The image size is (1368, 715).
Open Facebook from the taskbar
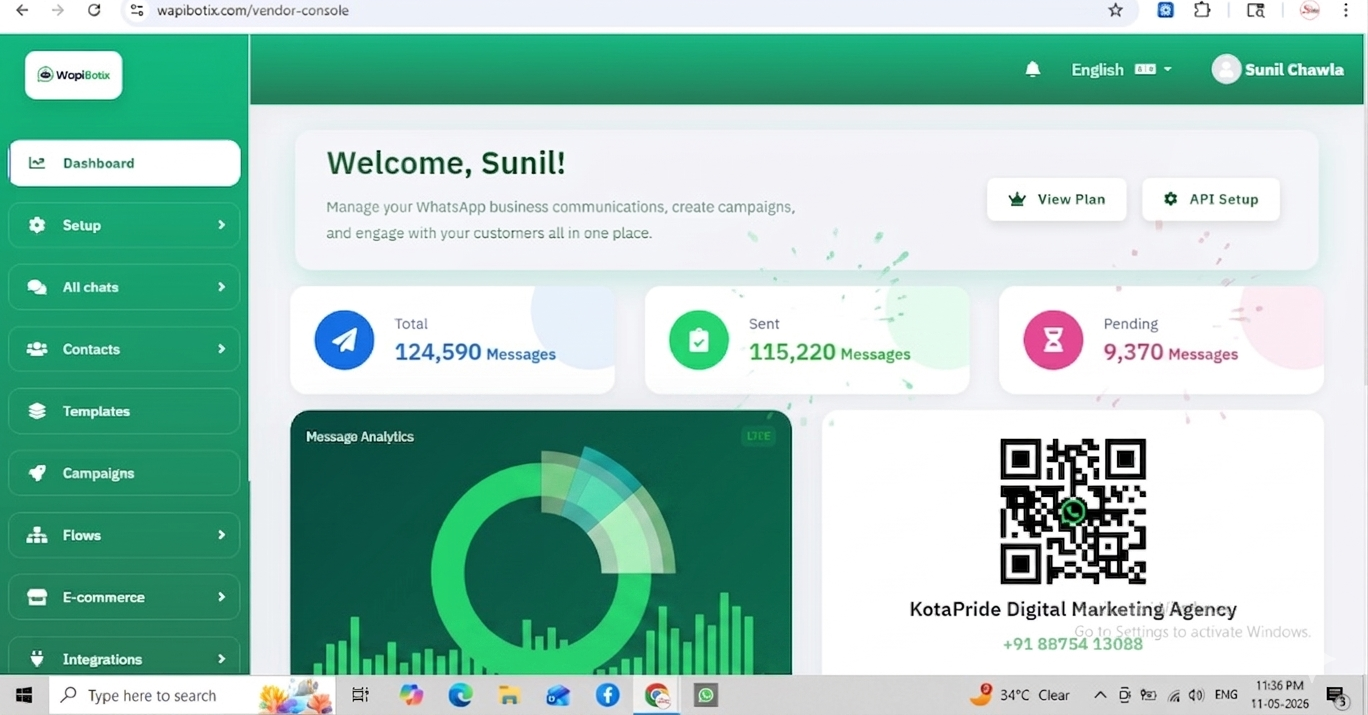tap(607, 695)
